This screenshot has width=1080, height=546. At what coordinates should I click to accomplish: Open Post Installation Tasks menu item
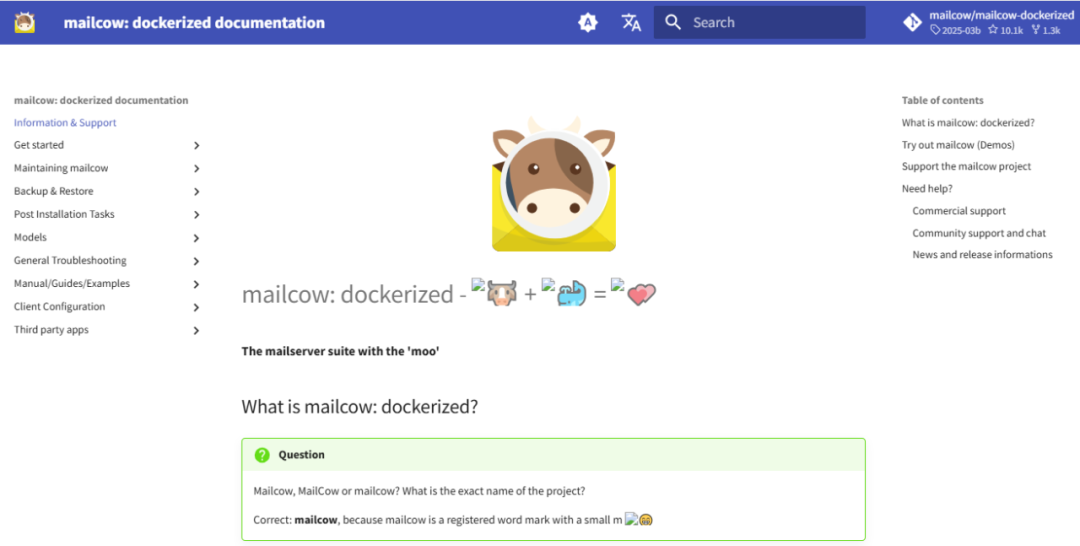click(x=64, y=214)
